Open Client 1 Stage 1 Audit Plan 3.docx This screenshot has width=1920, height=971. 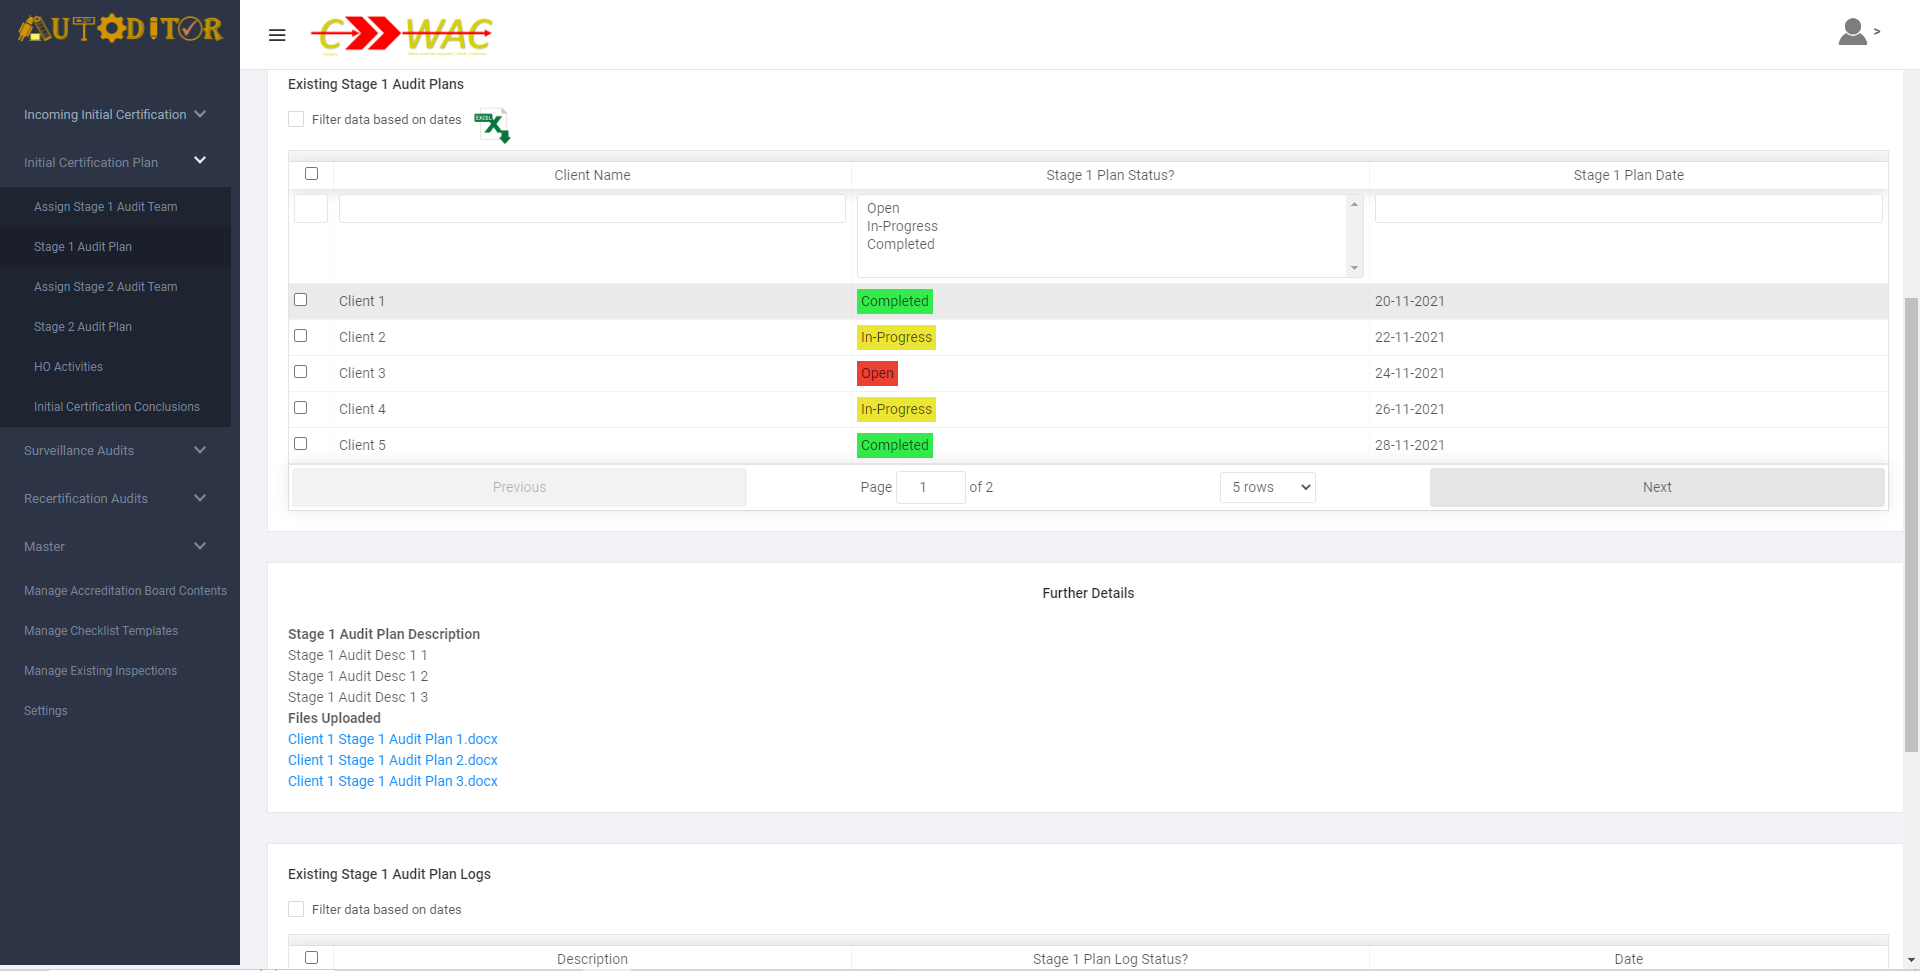click(393, 781)
